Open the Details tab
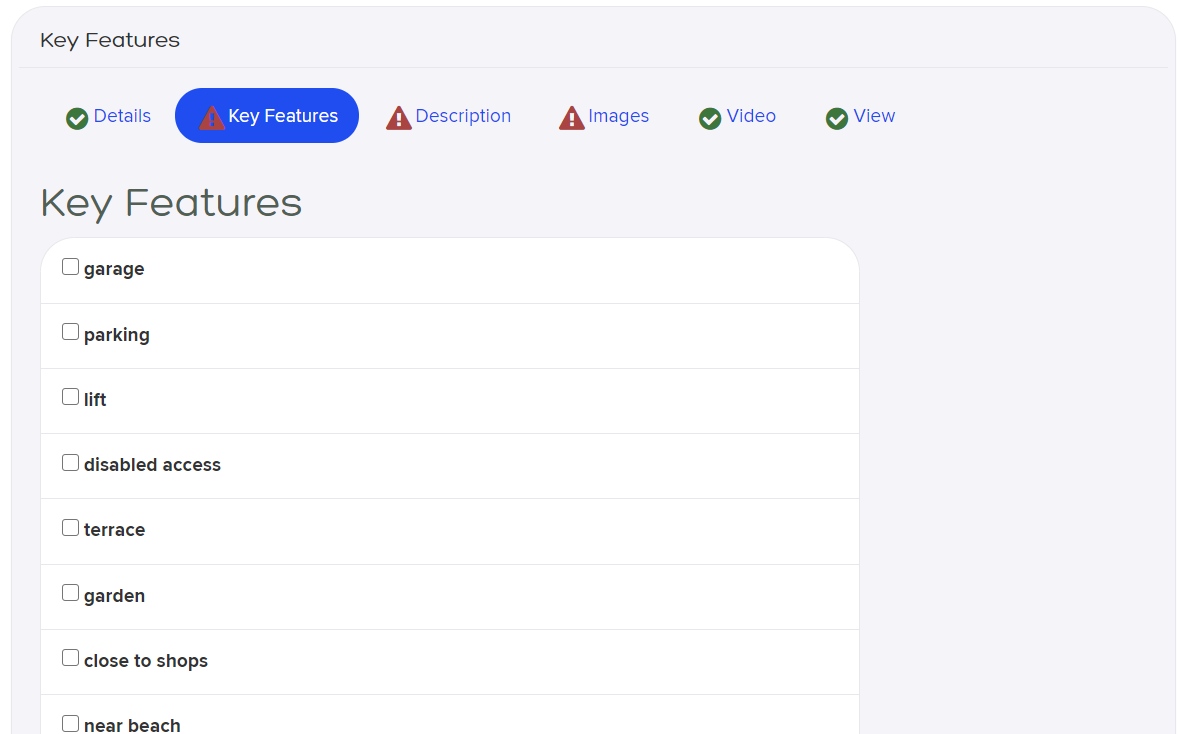Image resolution: width=1178 pixels, height=734 pixels. pos(109,116)
